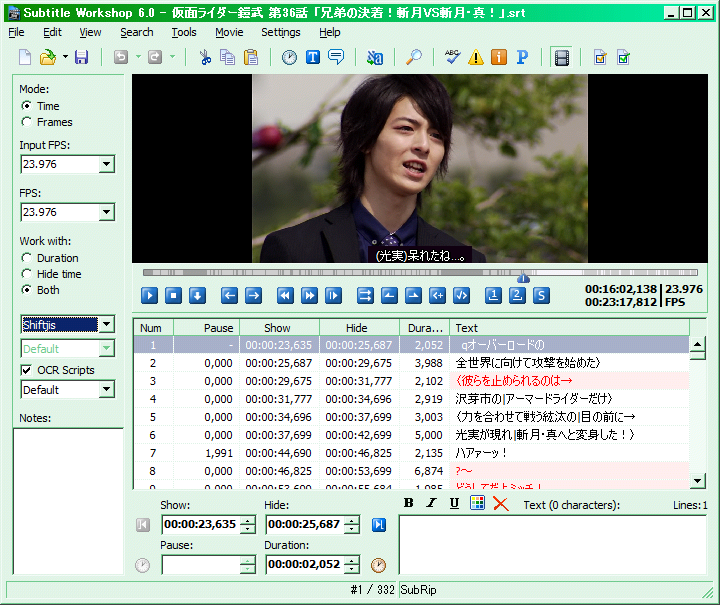The width and height of the screenshot is (720, 605).
Task: Open the Edit menu
Action: [x=52, y=32]
